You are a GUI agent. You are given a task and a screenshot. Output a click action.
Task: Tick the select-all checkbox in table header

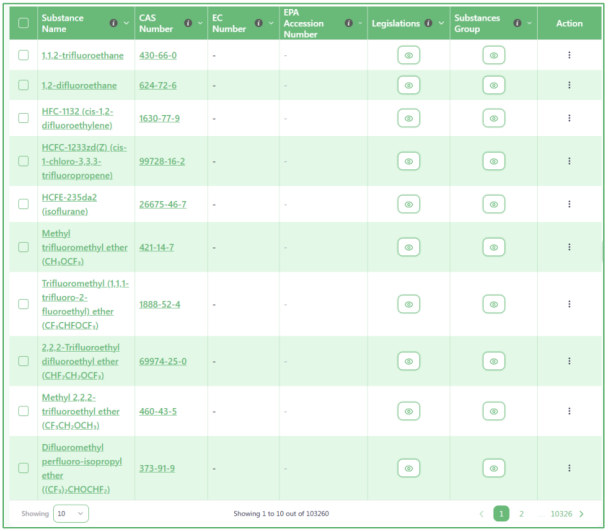[x=23, y=23]
